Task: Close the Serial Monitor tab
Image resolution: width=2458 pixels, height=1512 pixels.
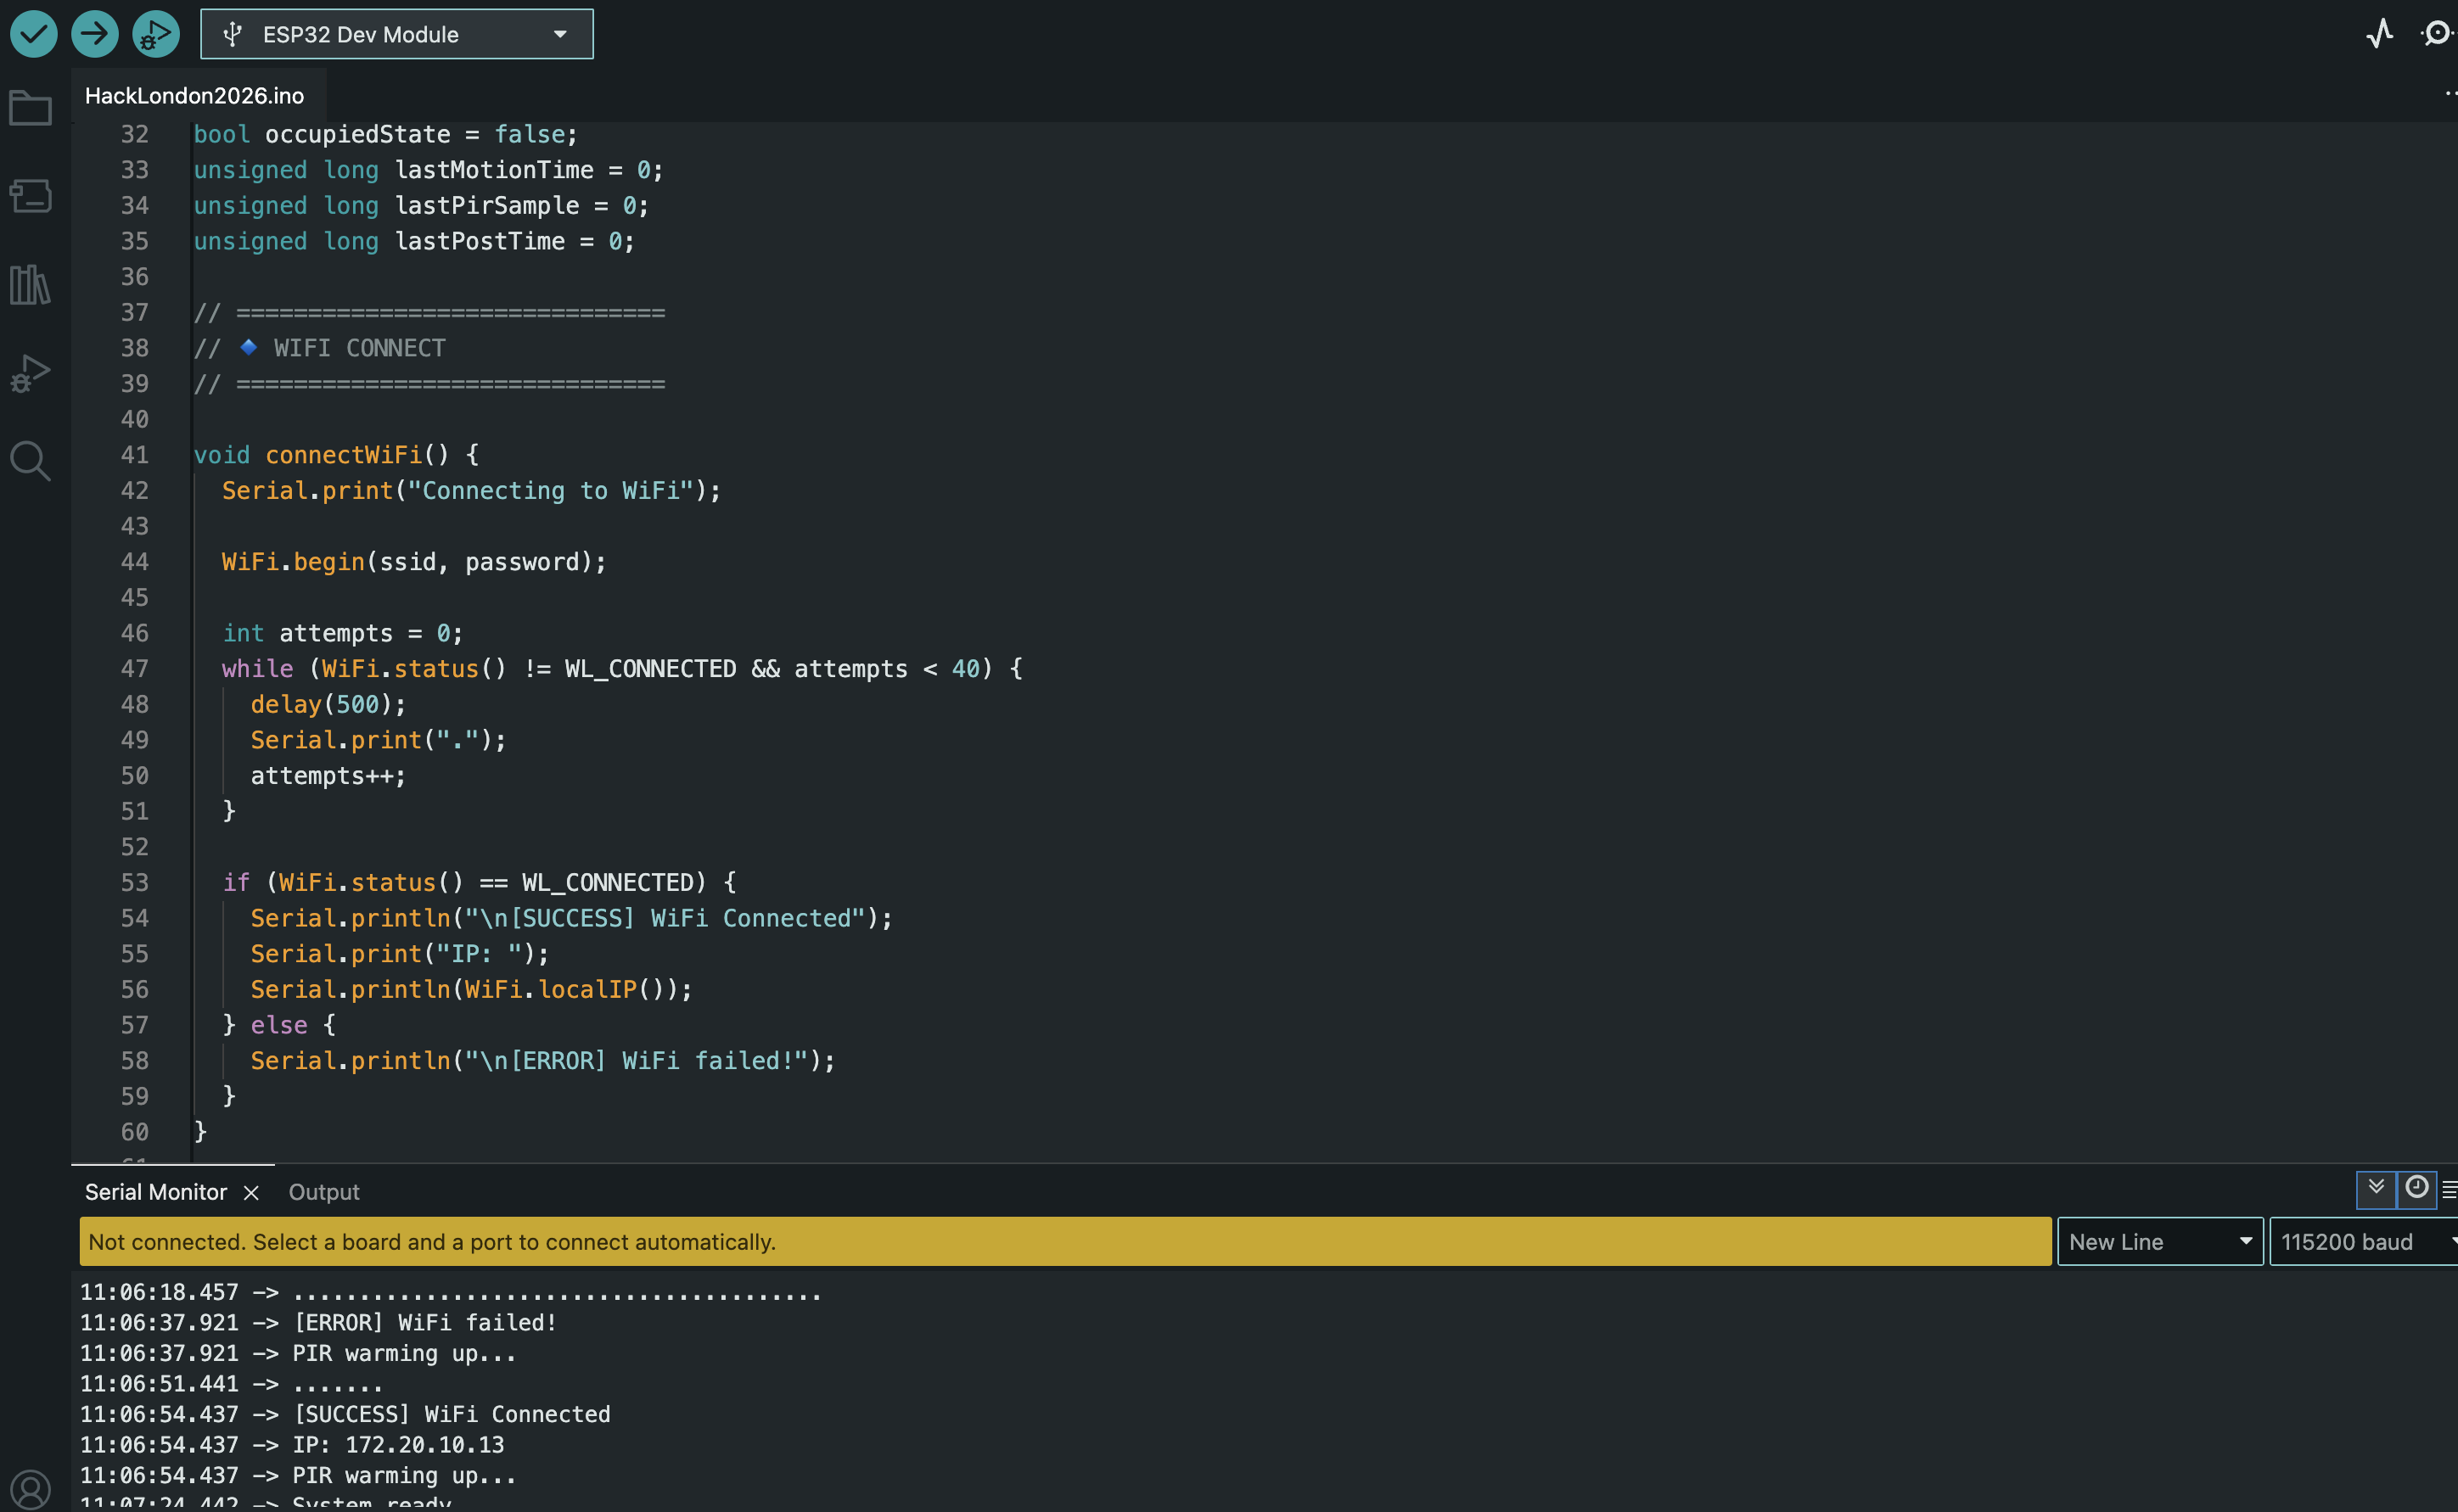Action: point(251,1192)
